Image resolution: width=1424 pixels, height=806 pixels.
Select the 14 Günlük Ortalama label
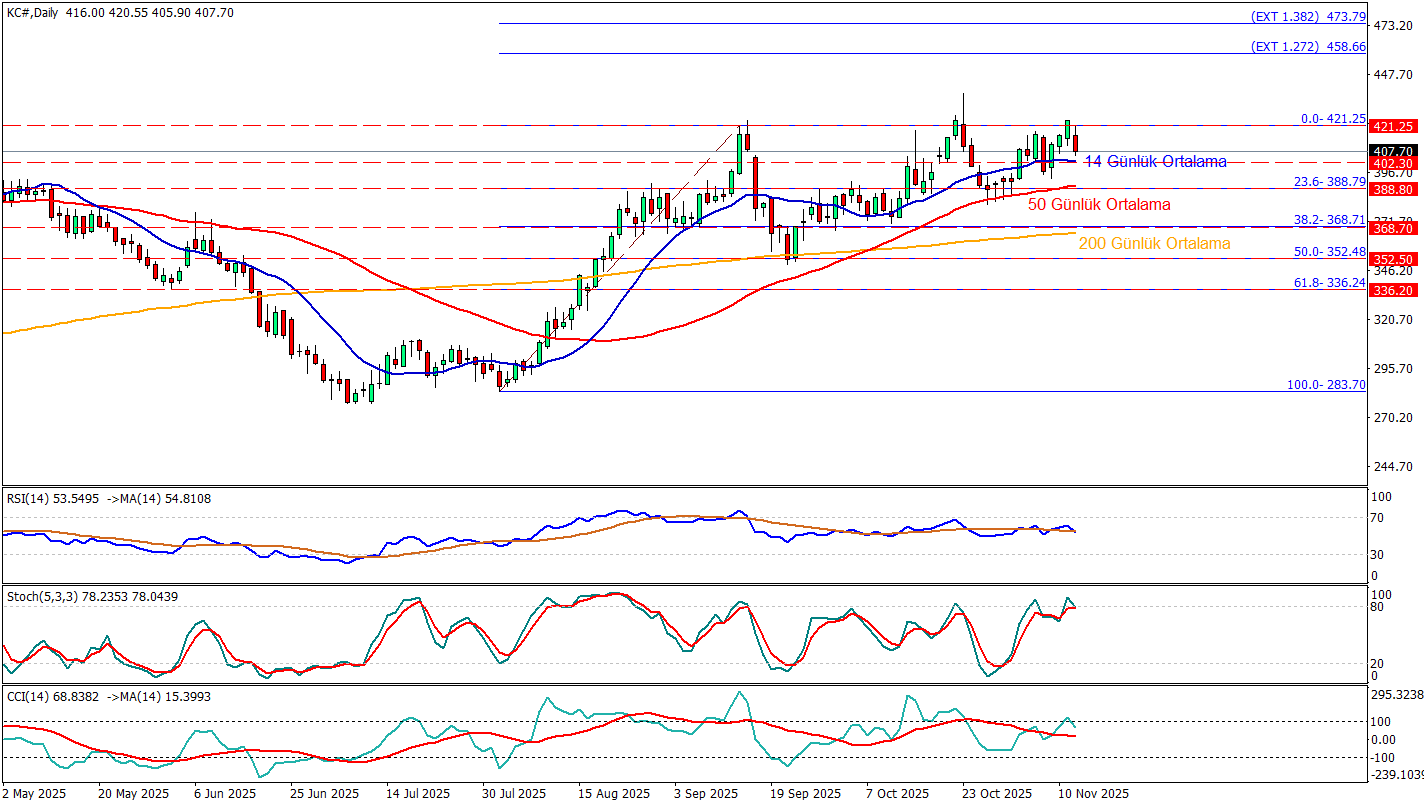click(1155, 161)
